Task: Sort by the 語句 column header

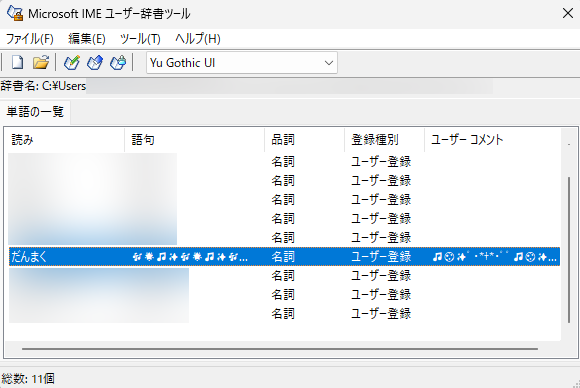Action: point(195,140)
